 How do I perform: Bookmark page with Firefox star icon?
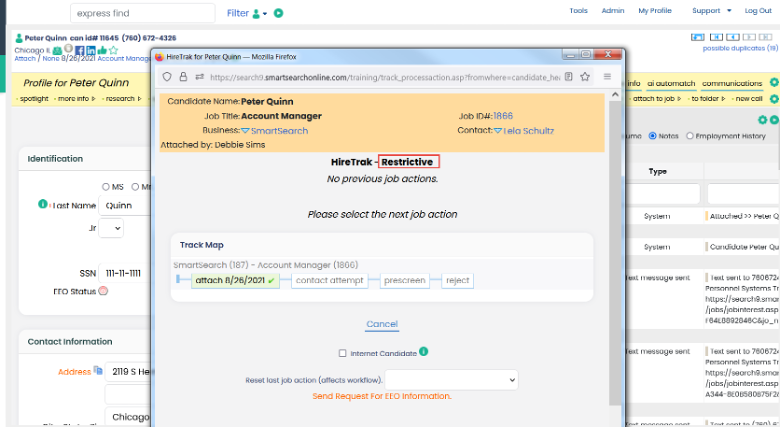click(585, 76)
